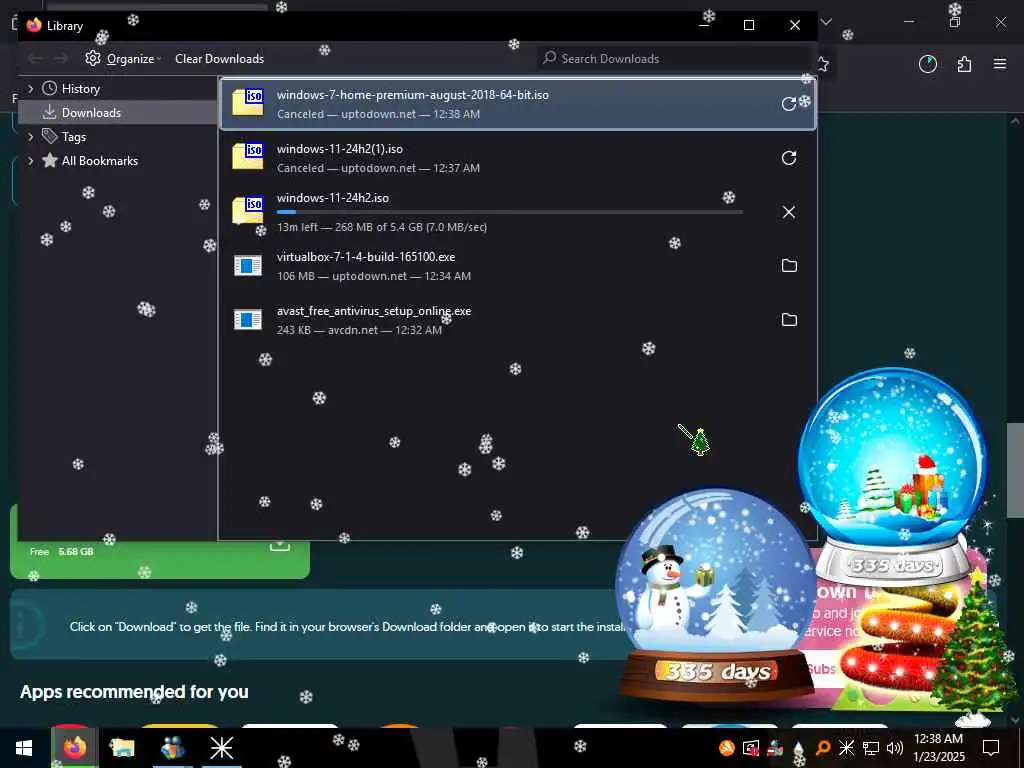
Task: Select the windows-11-24h2.iso file icon
Action: click(248, 210)
